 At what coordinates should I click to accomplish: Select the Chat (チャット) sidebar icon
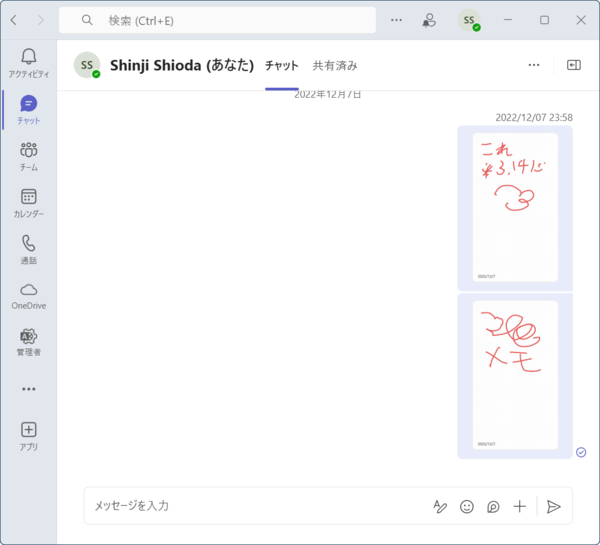pos(29,110)
